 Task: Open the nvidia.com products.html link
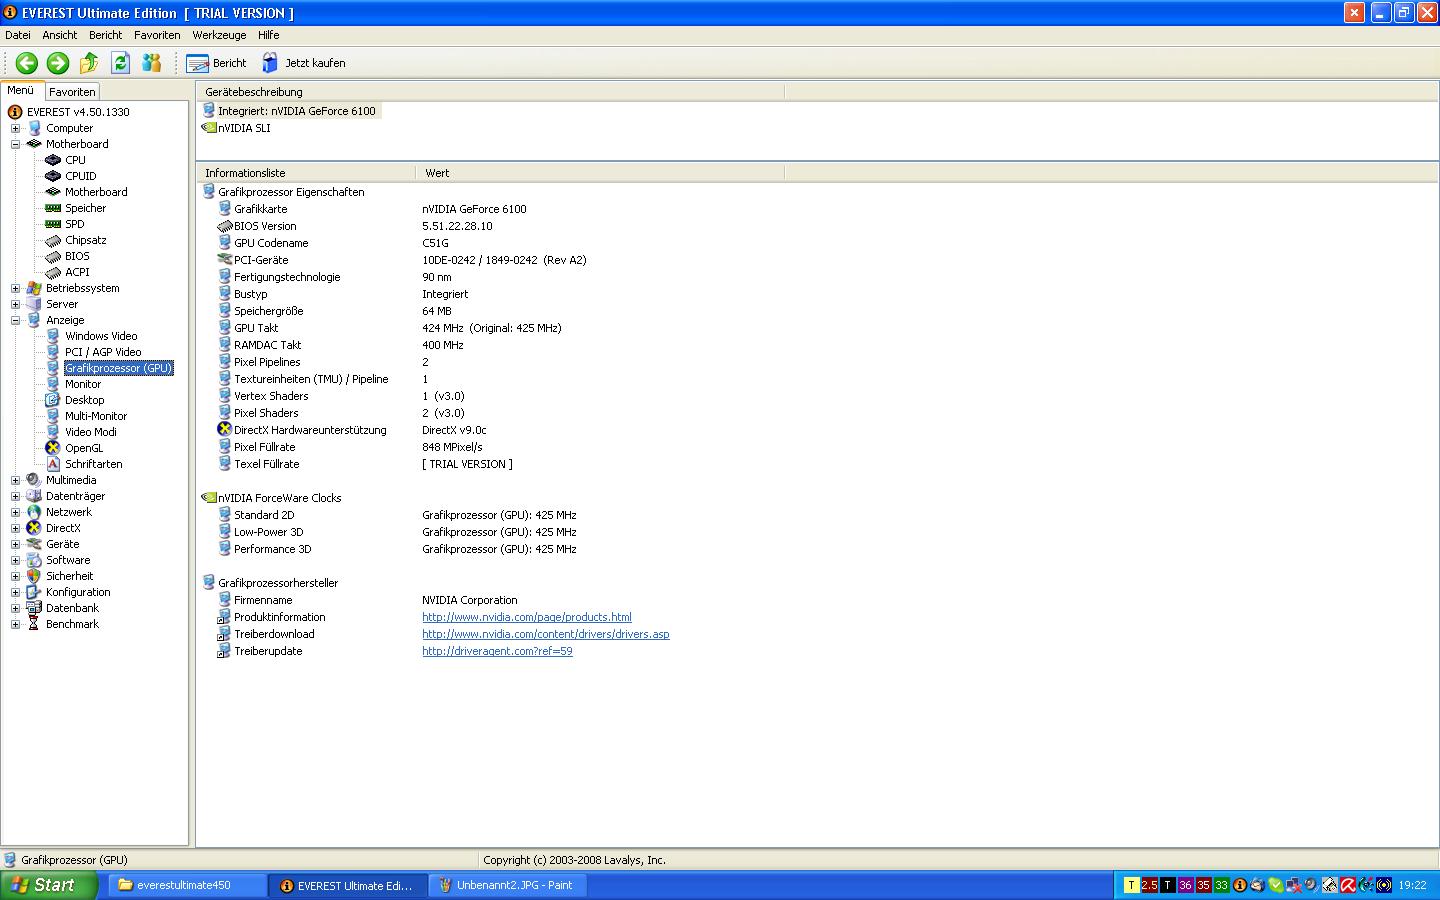pos(527,617)
